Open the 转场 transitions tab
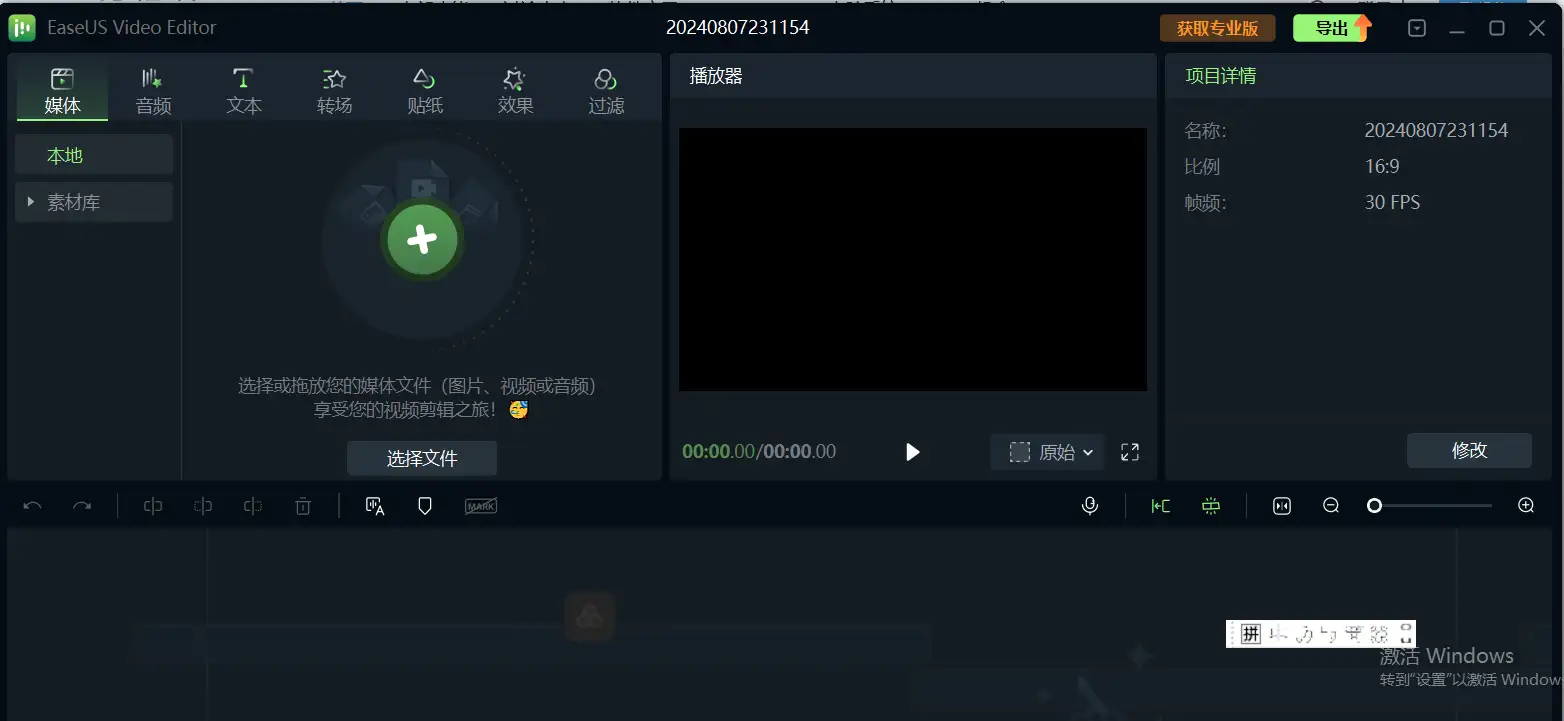This screenshot has height=721, width=1564. pyautogui.click(x=334, y=91)
